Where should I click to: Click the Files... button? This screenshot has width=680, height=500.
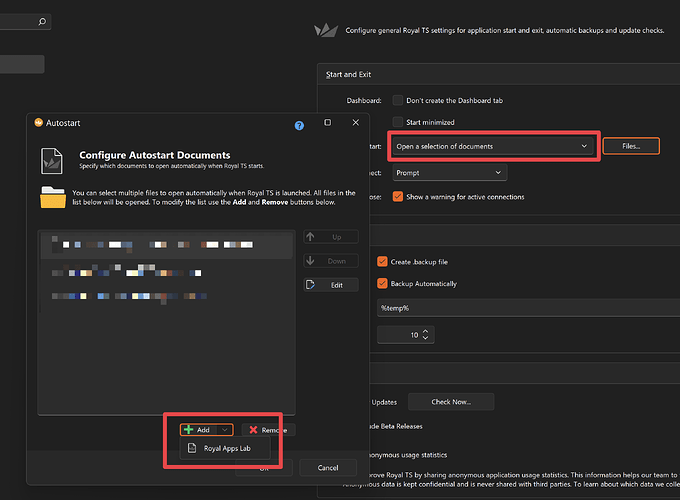point(631,146)
